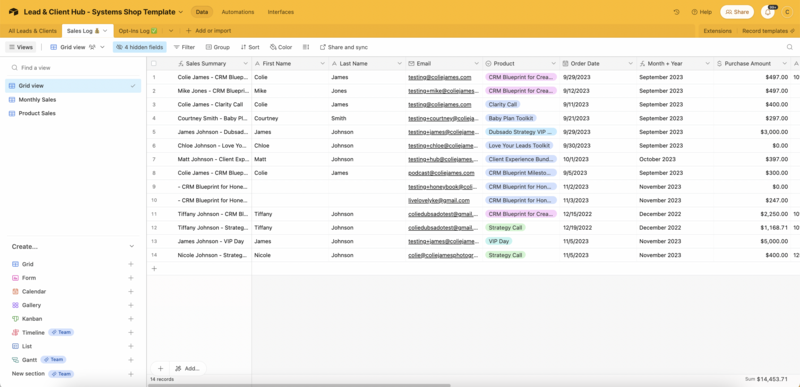800x387 pixels.
Task: Add a new Gantt view with plus
Action: (131, 360)
